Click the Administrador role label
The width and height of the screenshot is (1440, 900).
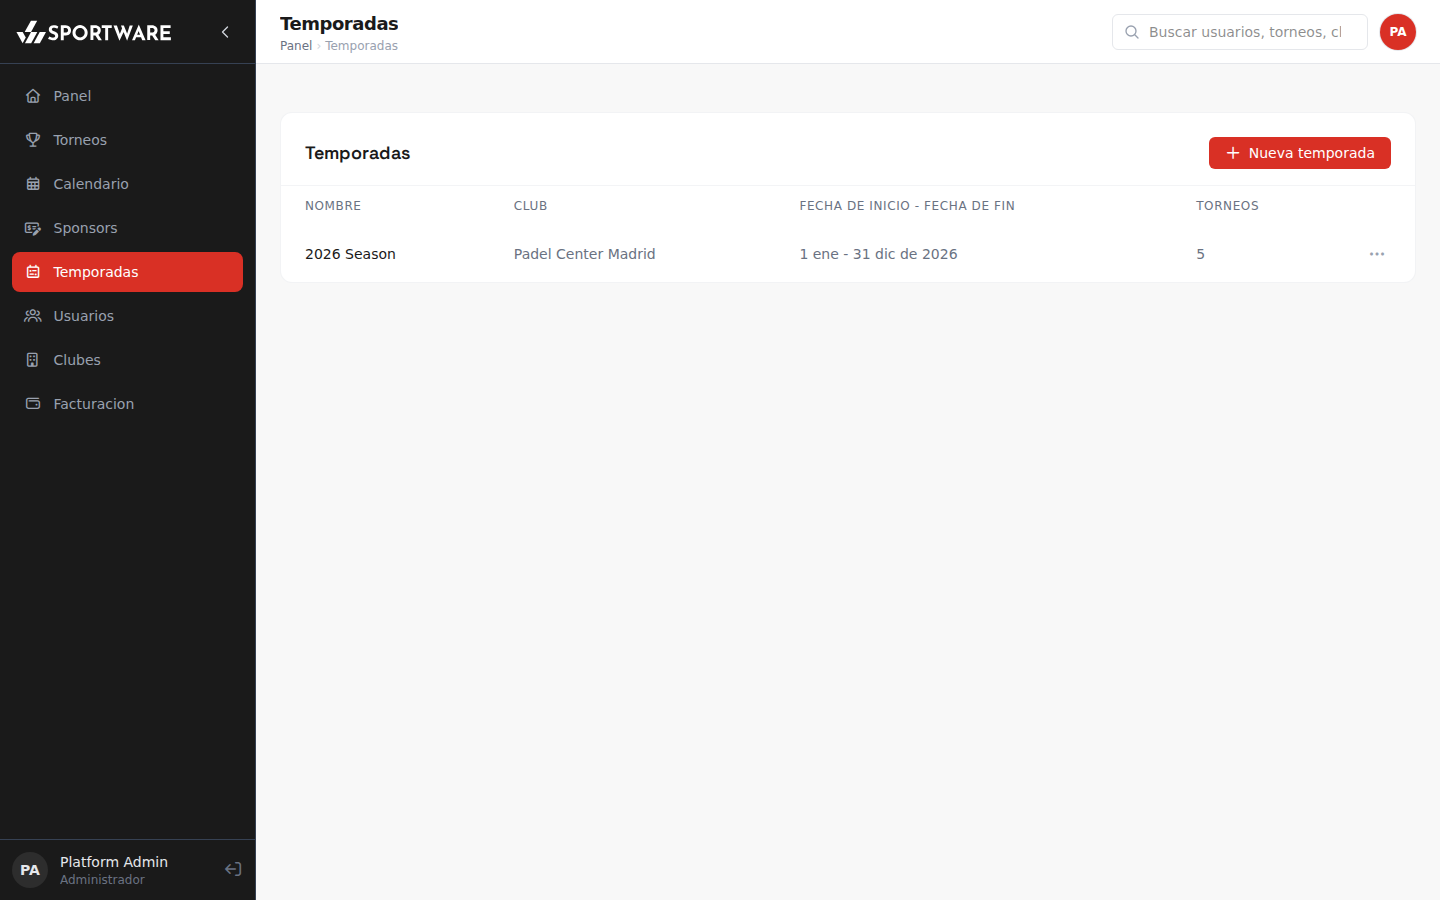pyautogui.click(x=102, y=880)
